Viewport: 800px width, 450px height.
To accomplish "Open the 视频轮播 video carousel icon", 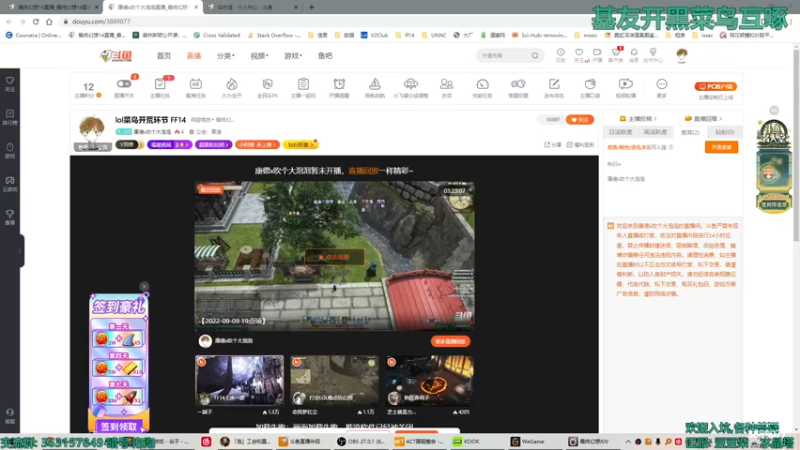I will (x=626, y=87).
